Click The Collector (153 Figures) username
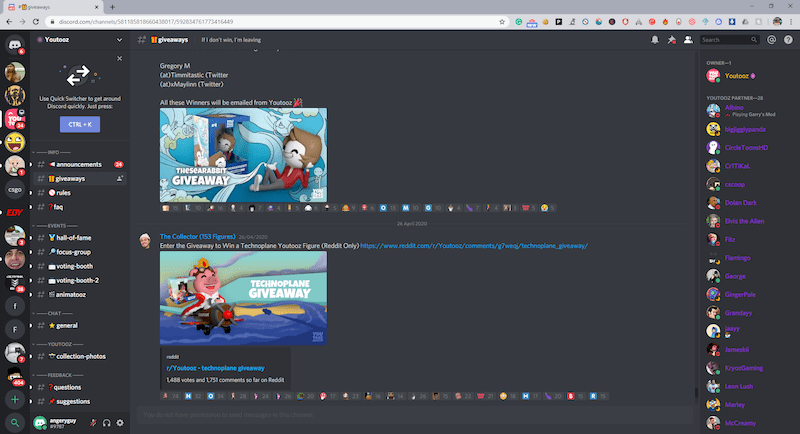This screenshot has width=800, height=434. coord(197,237)
